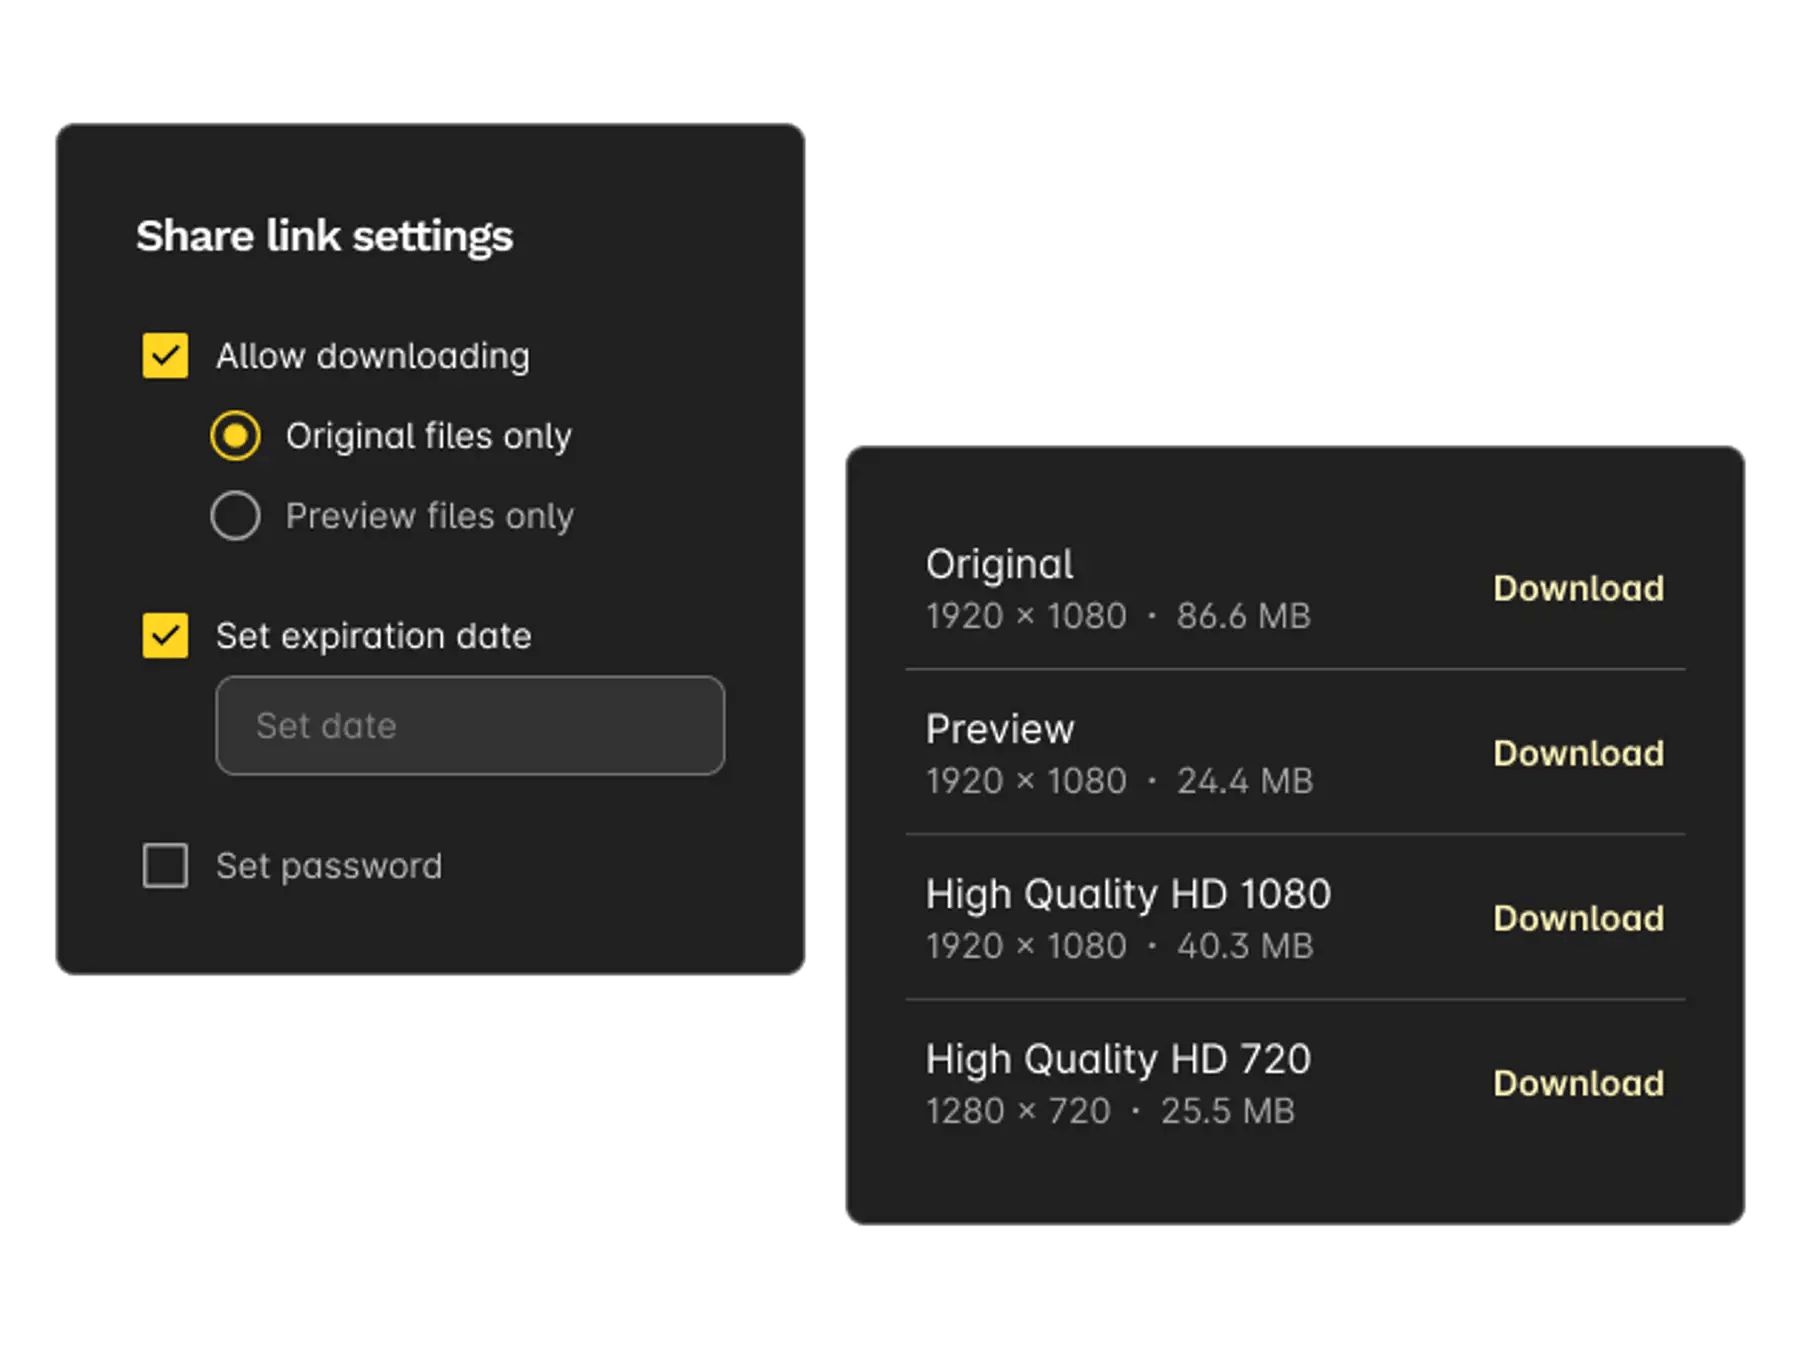Enable the Set password checkbox

(x=165, y=866)
